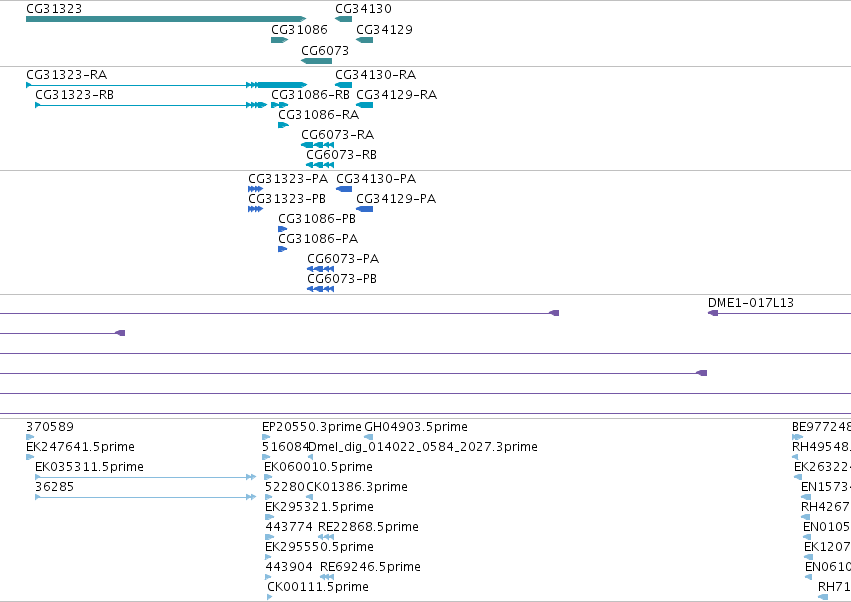This screenshot has height=602, width=851.
Task: Click the EN1573 EST label
Action: pyautogui.click(x=826, y=487)
